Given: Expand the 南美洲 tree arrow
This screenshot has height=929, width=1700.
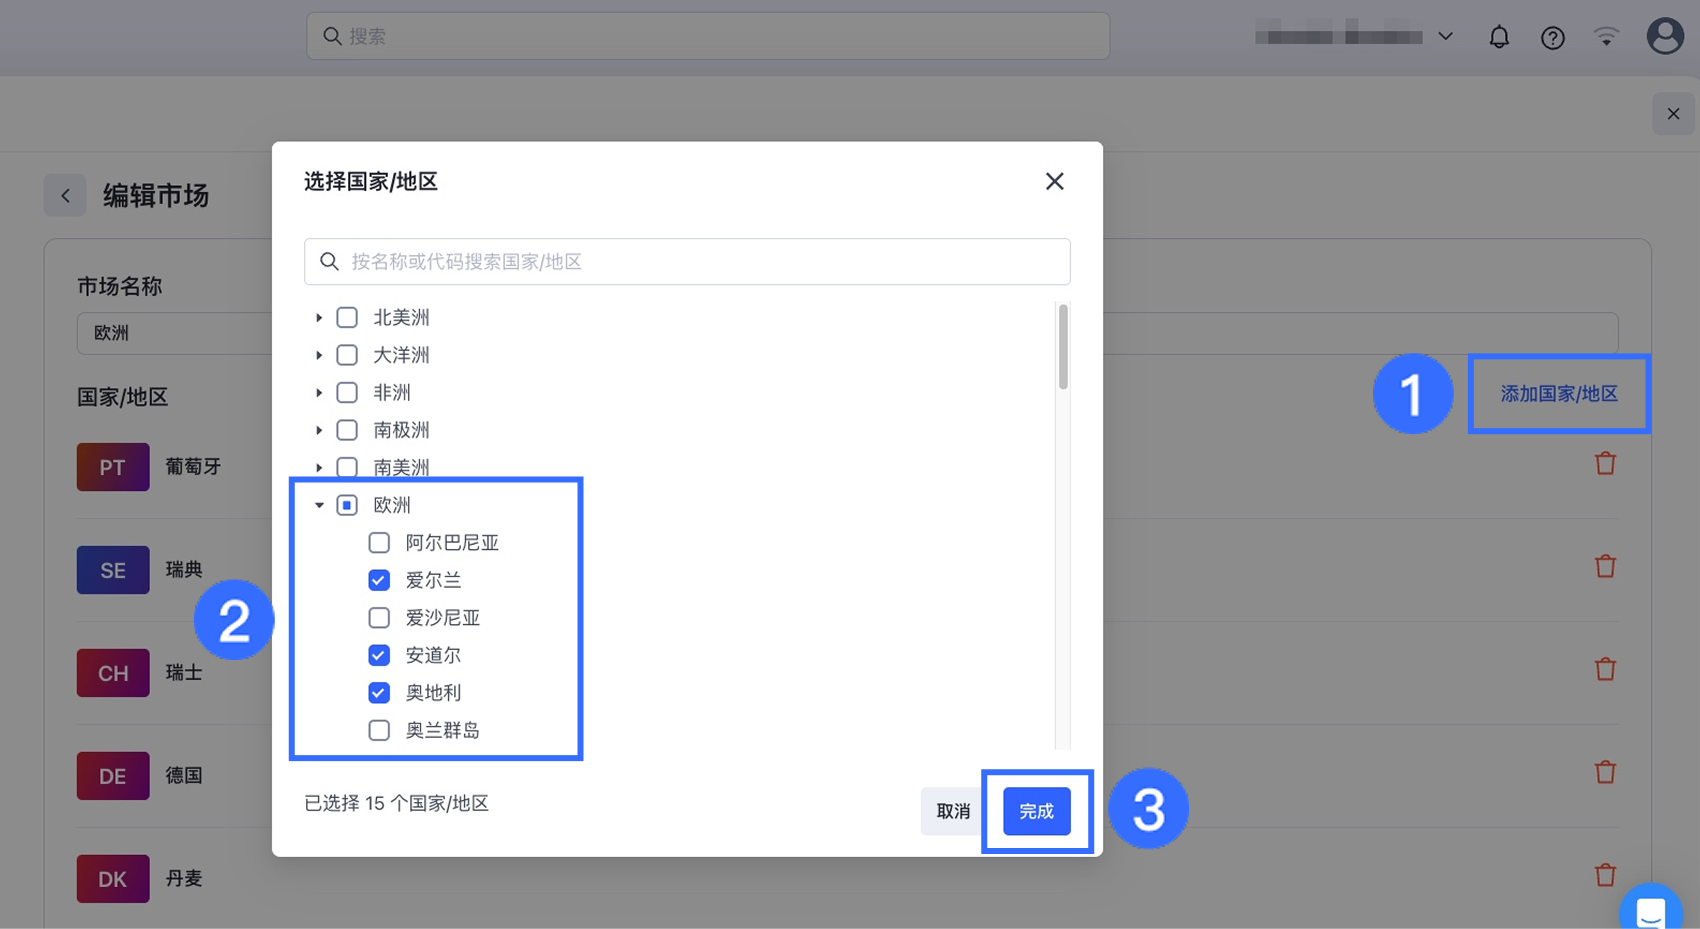Looking at the screenshot, I should [x=319, y=467].
